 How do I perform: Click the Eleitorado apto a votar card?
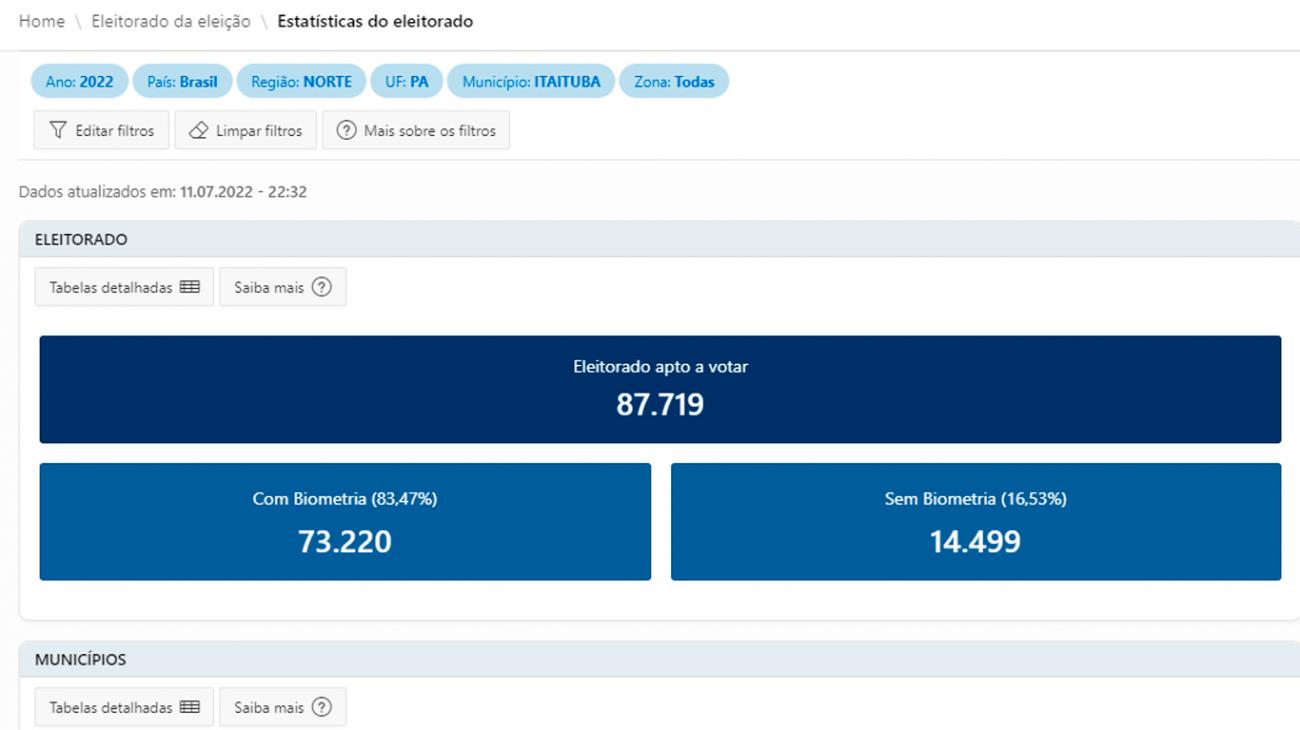coord(660,389)
